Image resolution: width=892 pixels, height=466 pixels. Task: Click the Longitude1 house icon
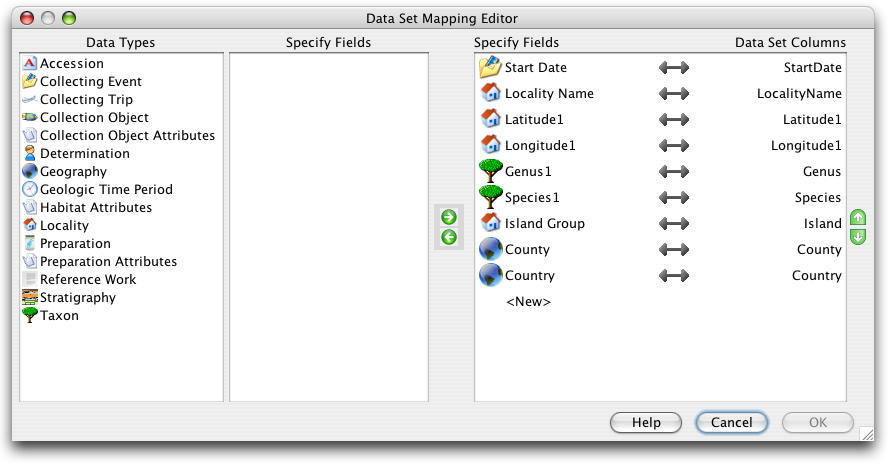coord(490,145)
